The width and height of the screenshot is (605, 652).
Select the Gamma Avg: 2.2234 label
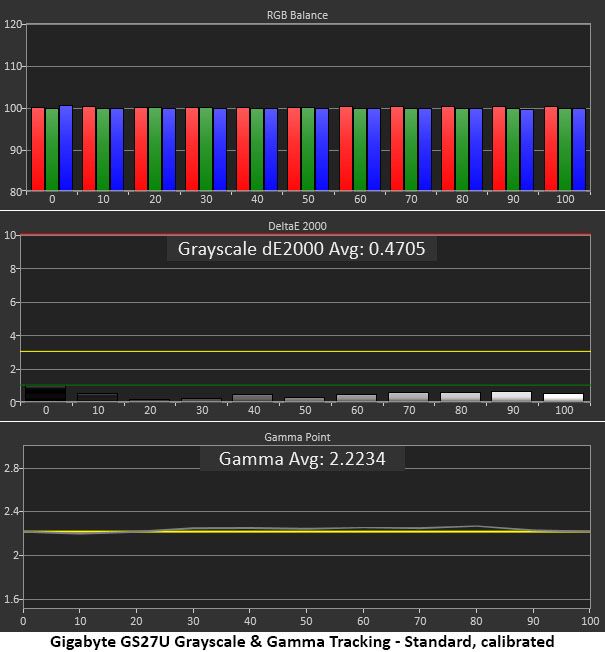coord(302,459)
